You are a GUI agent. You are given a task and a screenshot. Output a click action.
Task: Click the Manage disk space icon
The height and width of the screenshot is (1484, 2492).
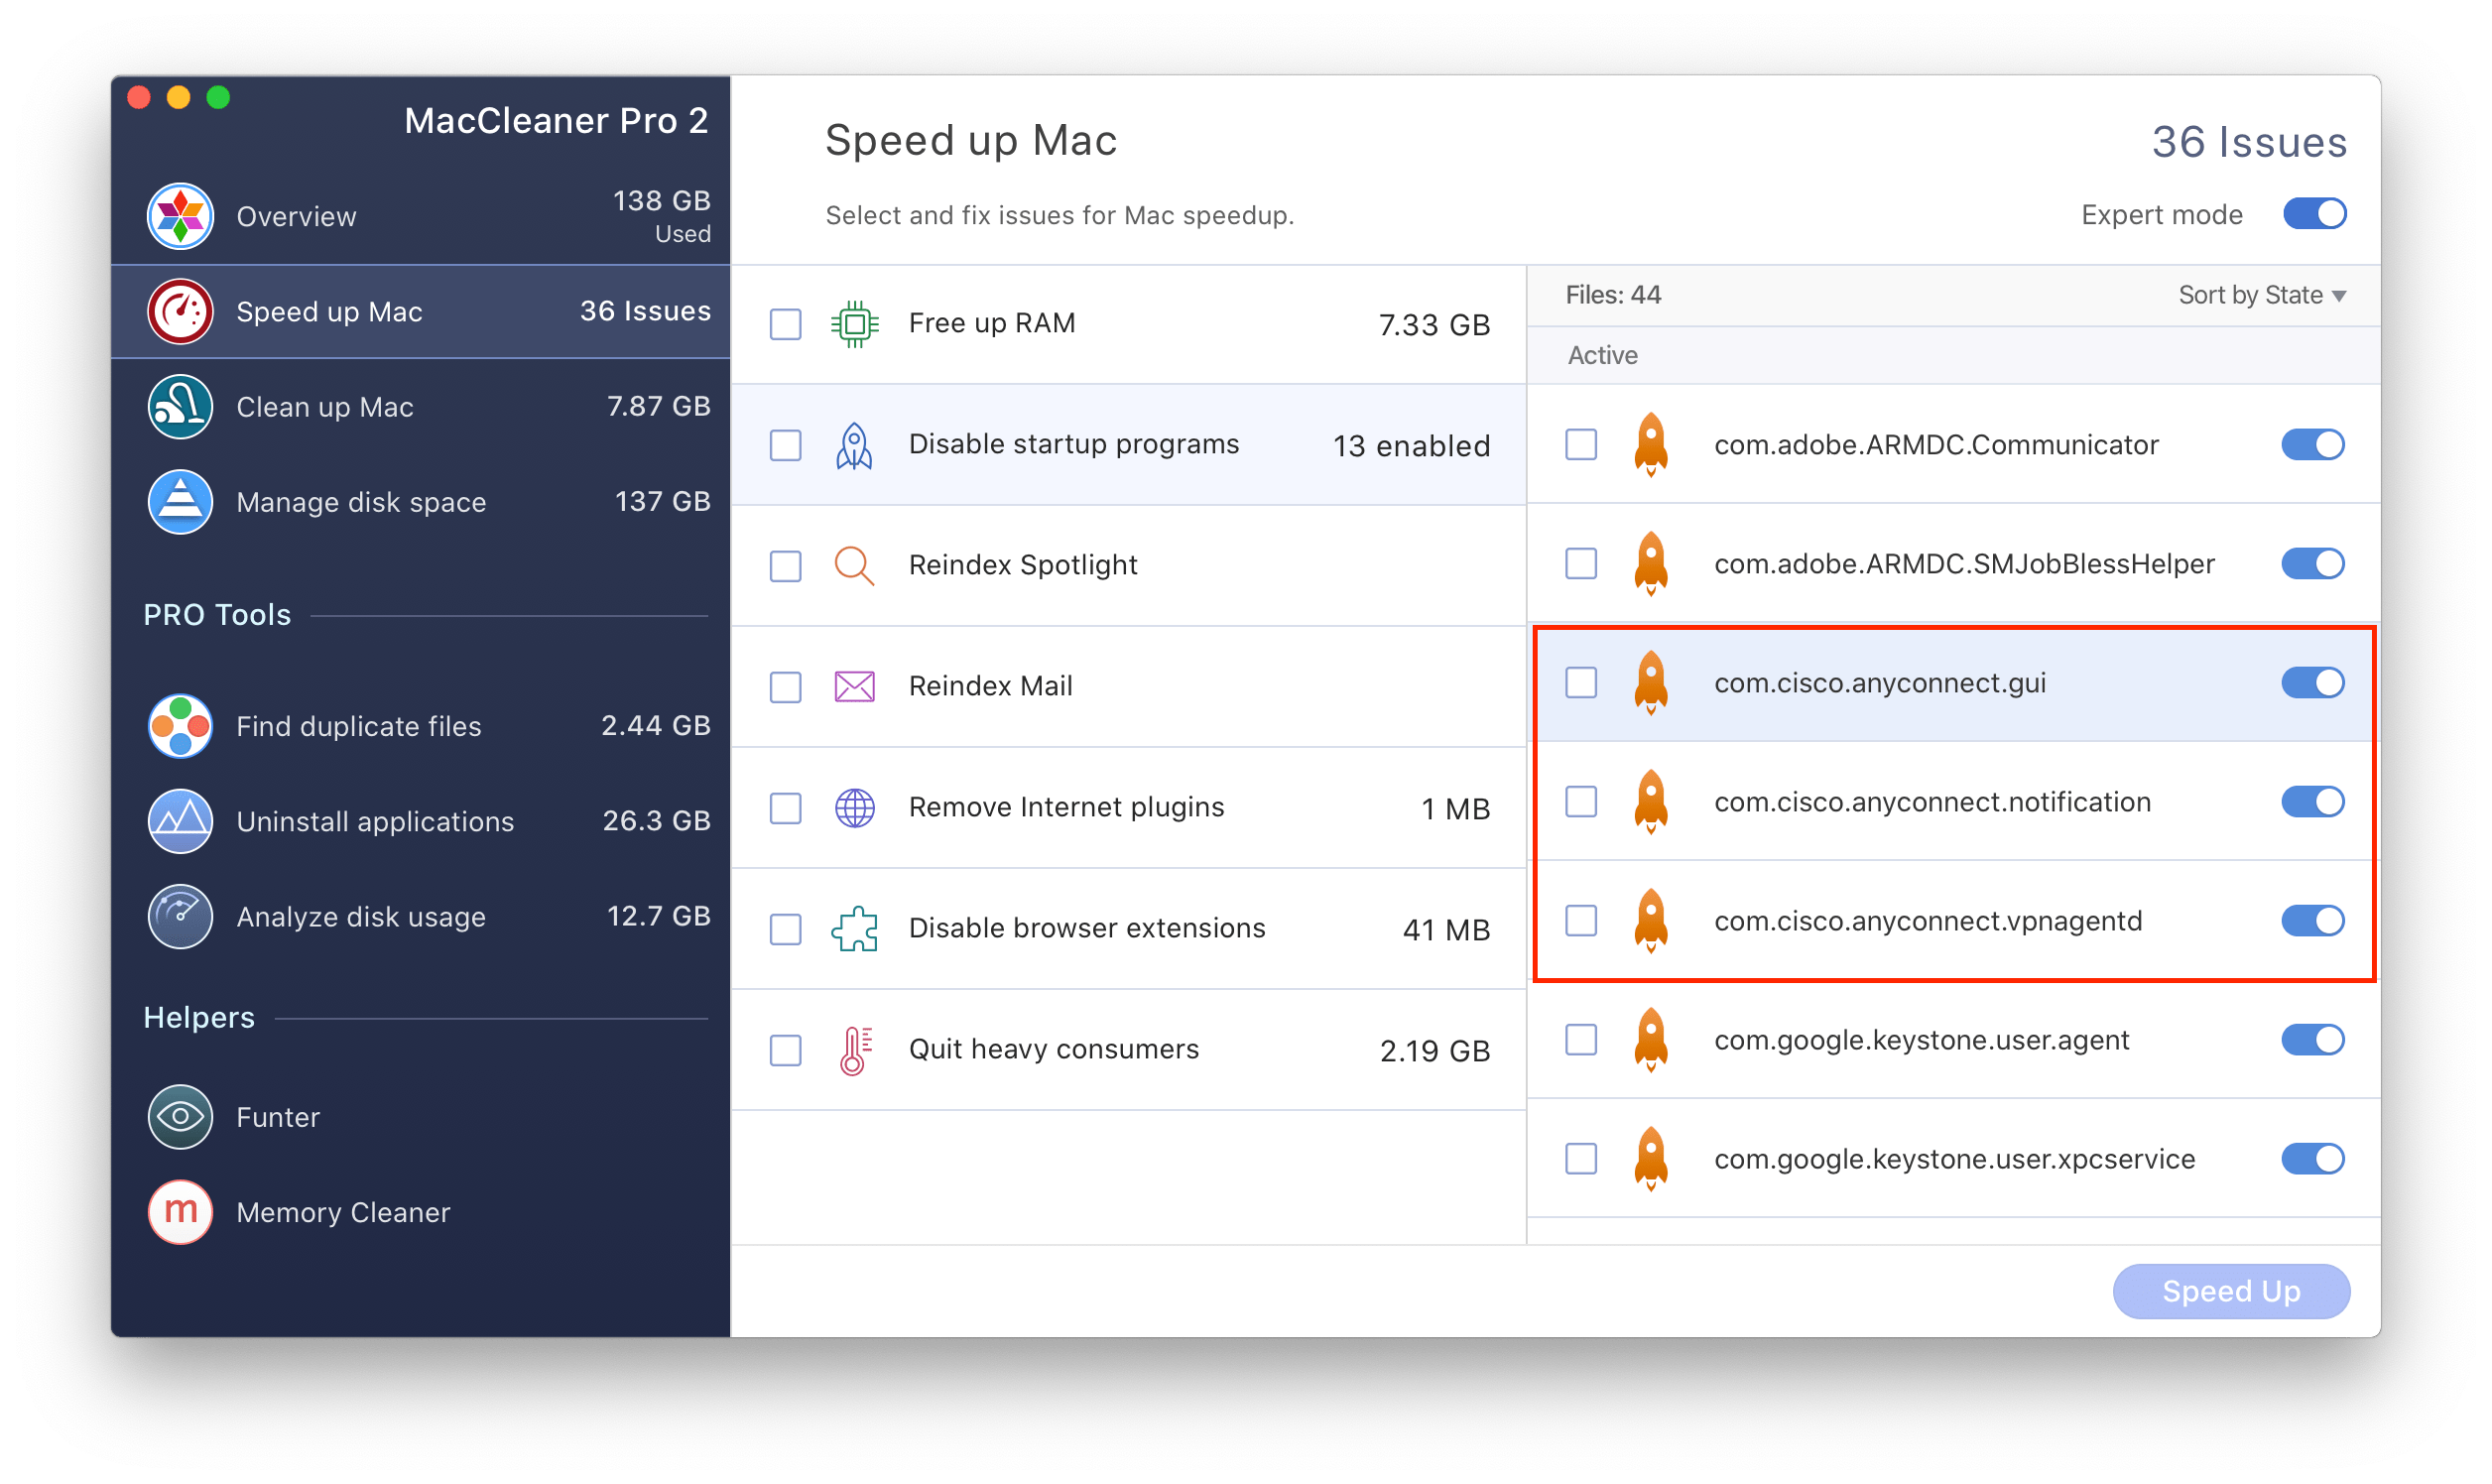pyautogui.click(x=180, y=502)
